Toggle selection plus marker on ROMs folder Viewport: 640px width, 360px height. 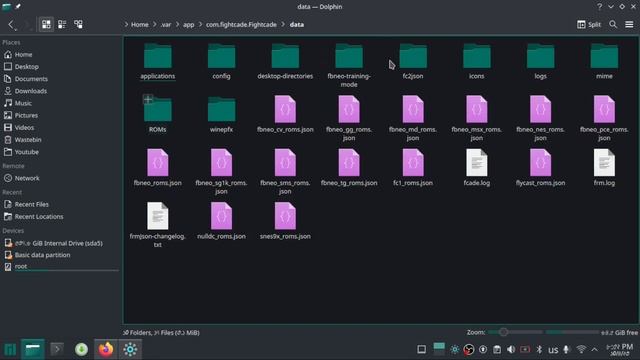148,99
